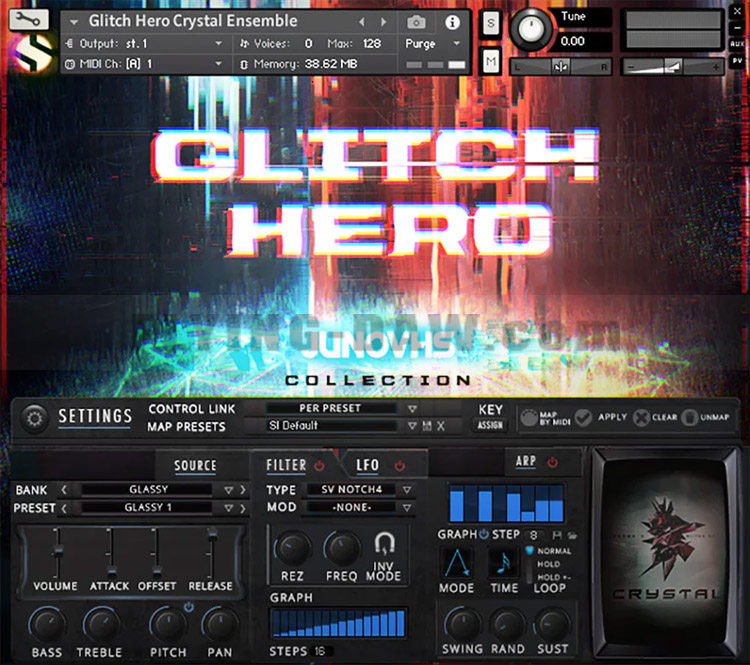Toggle the Filter power button
The height and width of the screenshot is (665, 750).
pyautogui.click(x=320, y=465)
